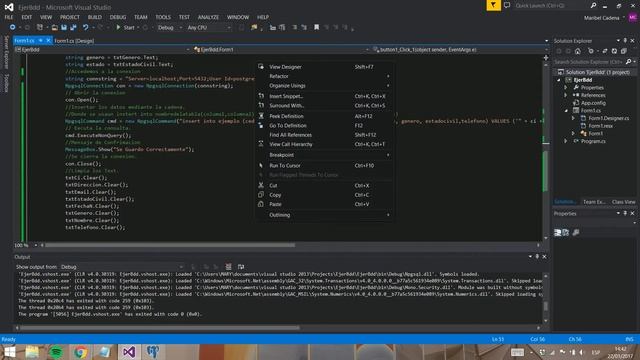Click the Save All toolbar icon
The image size is (640, 360).
[x=73, y=27]
